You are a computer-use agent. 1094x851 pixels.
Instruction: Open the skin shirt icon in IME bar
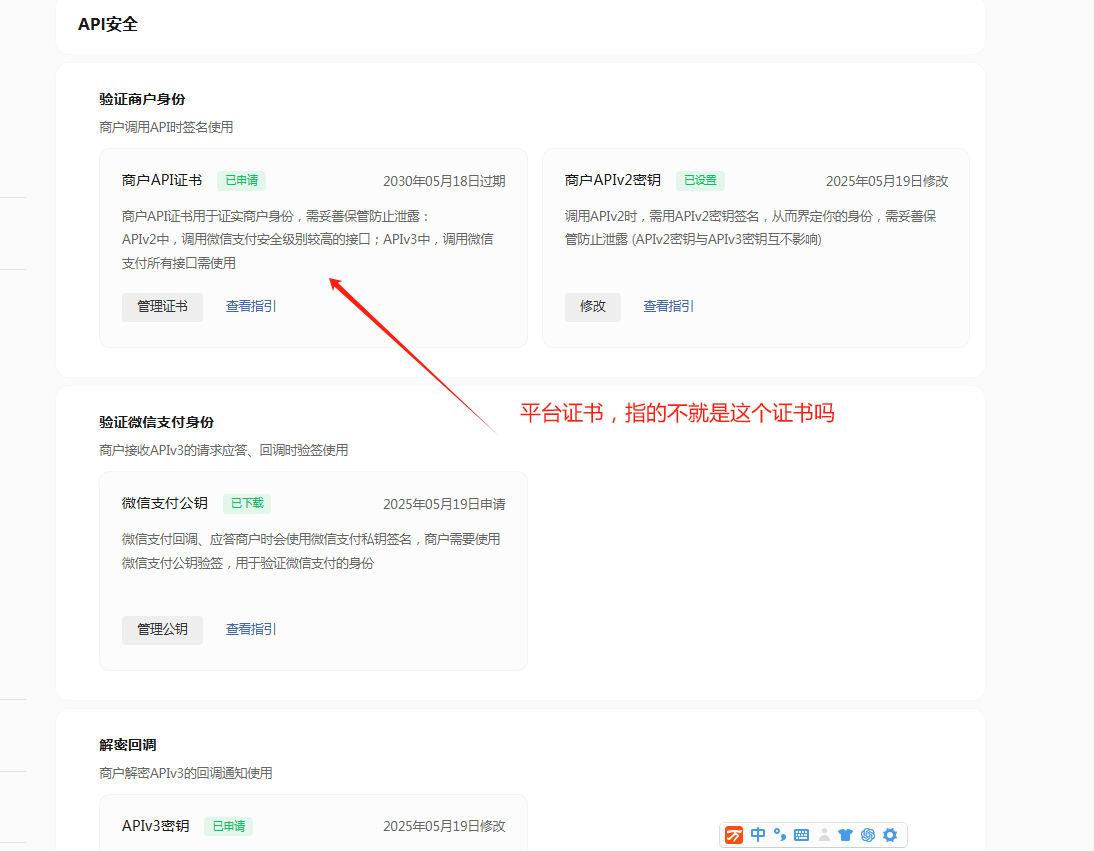(846, 835)
